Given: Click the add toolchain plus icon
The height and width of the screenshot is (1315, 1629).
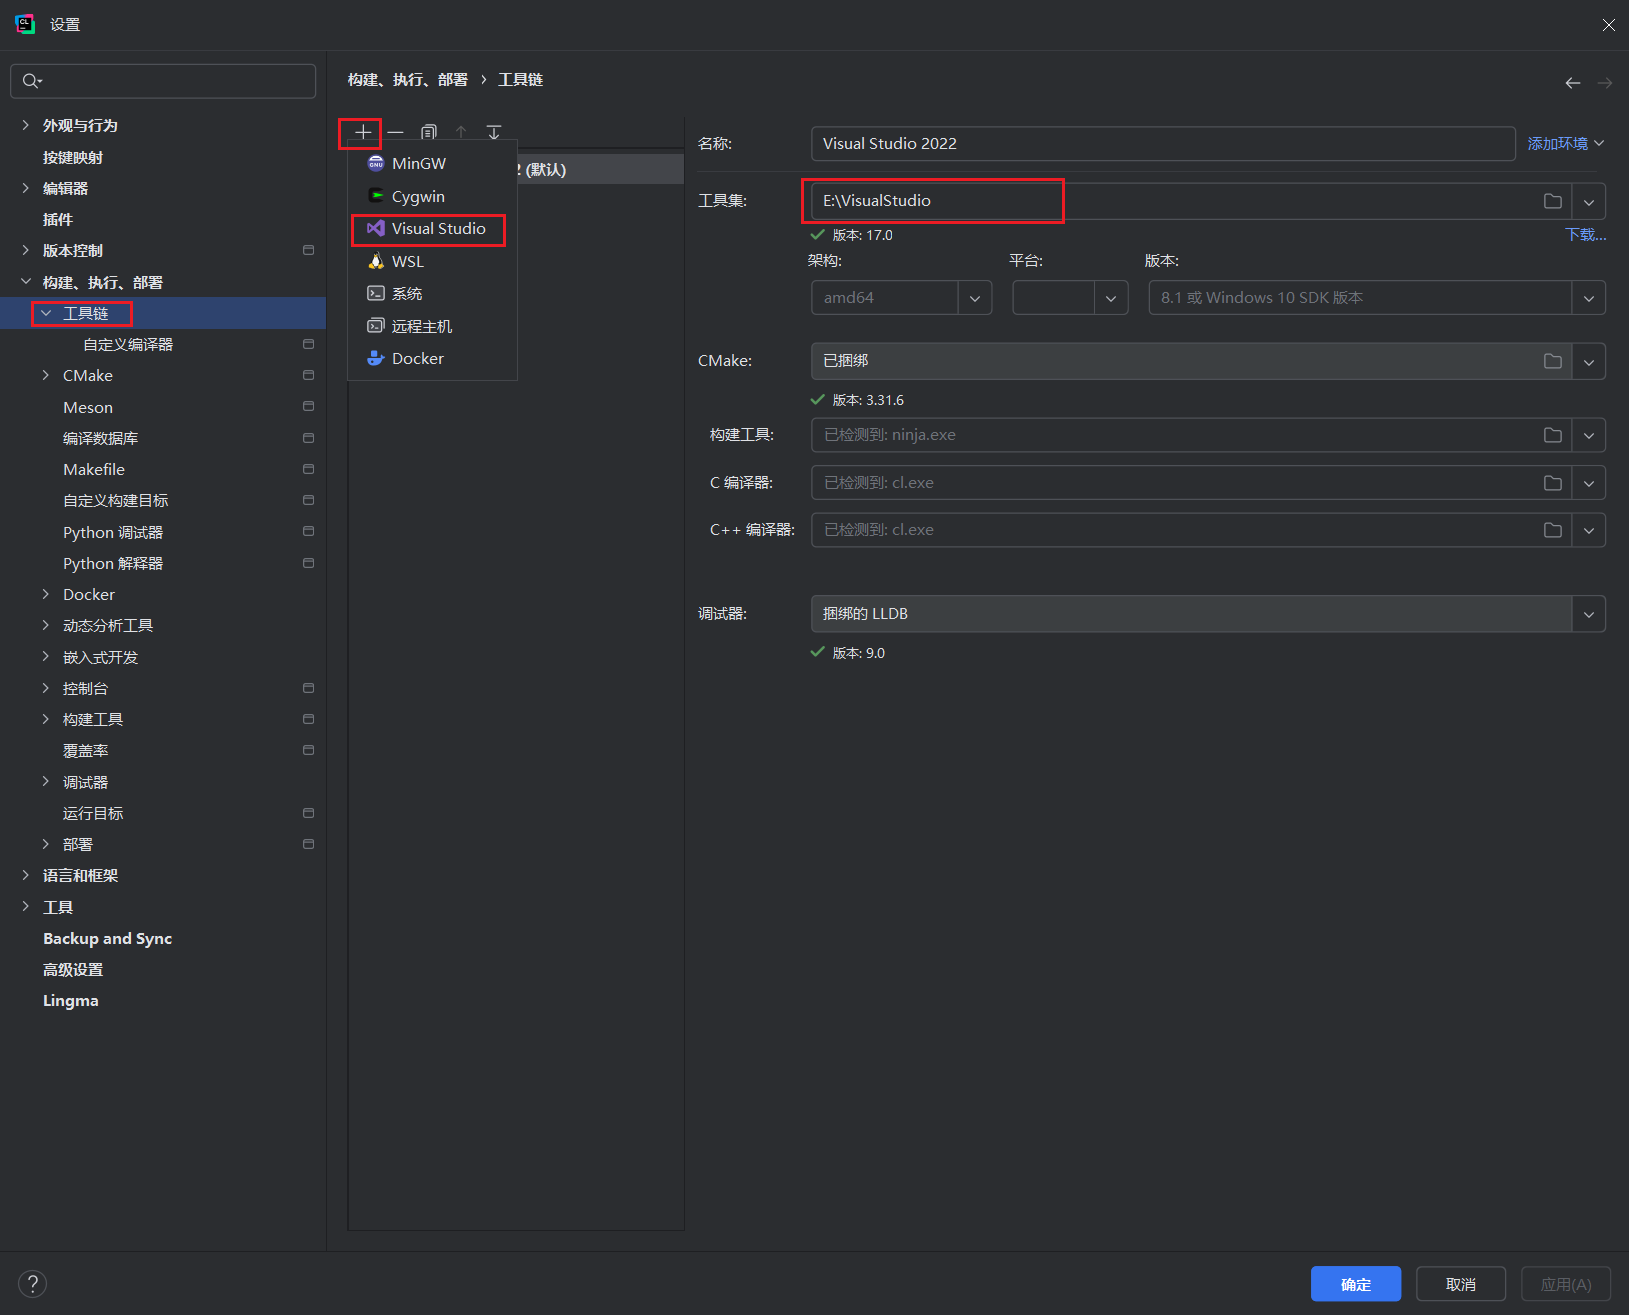Looking at the screenshot, I should tap(362, 132).
